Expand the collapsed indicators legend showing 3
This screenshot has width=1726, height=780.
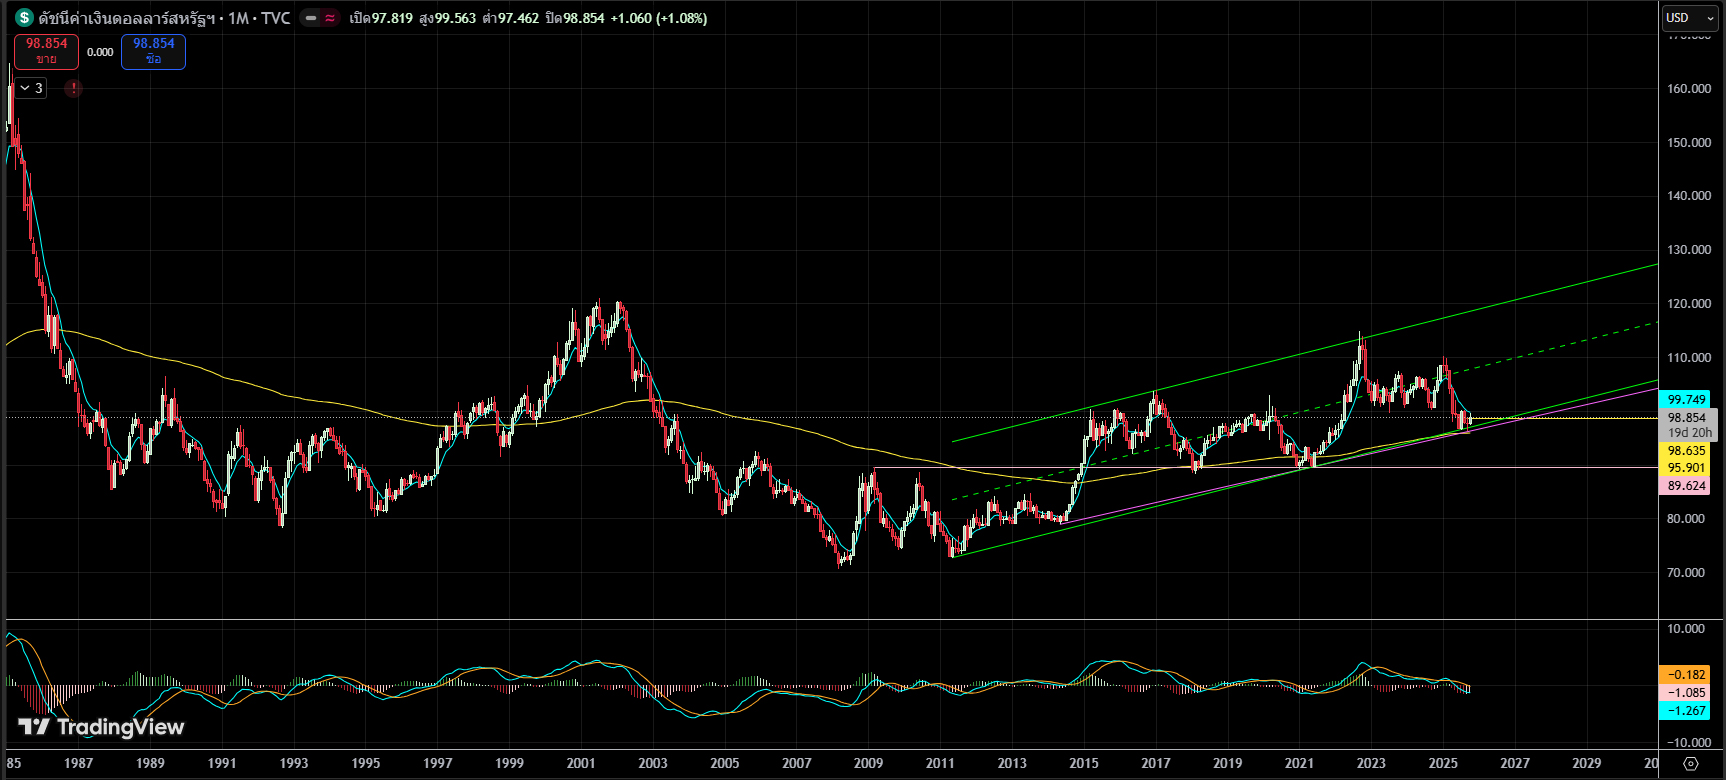pos(30,88)
